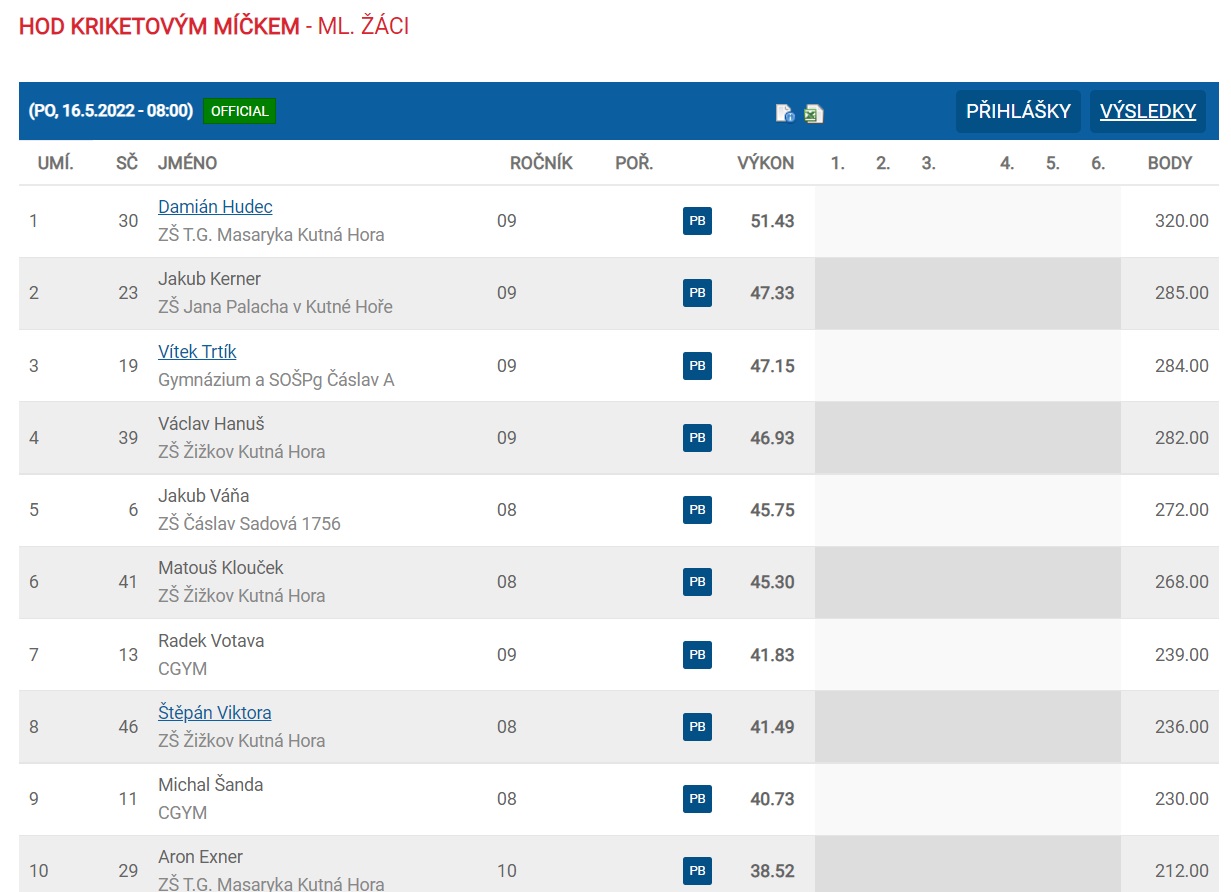This screenshot has height=892, width=1231.
Task: Select the name Jakub Kerner
Action: pos(209,279)
